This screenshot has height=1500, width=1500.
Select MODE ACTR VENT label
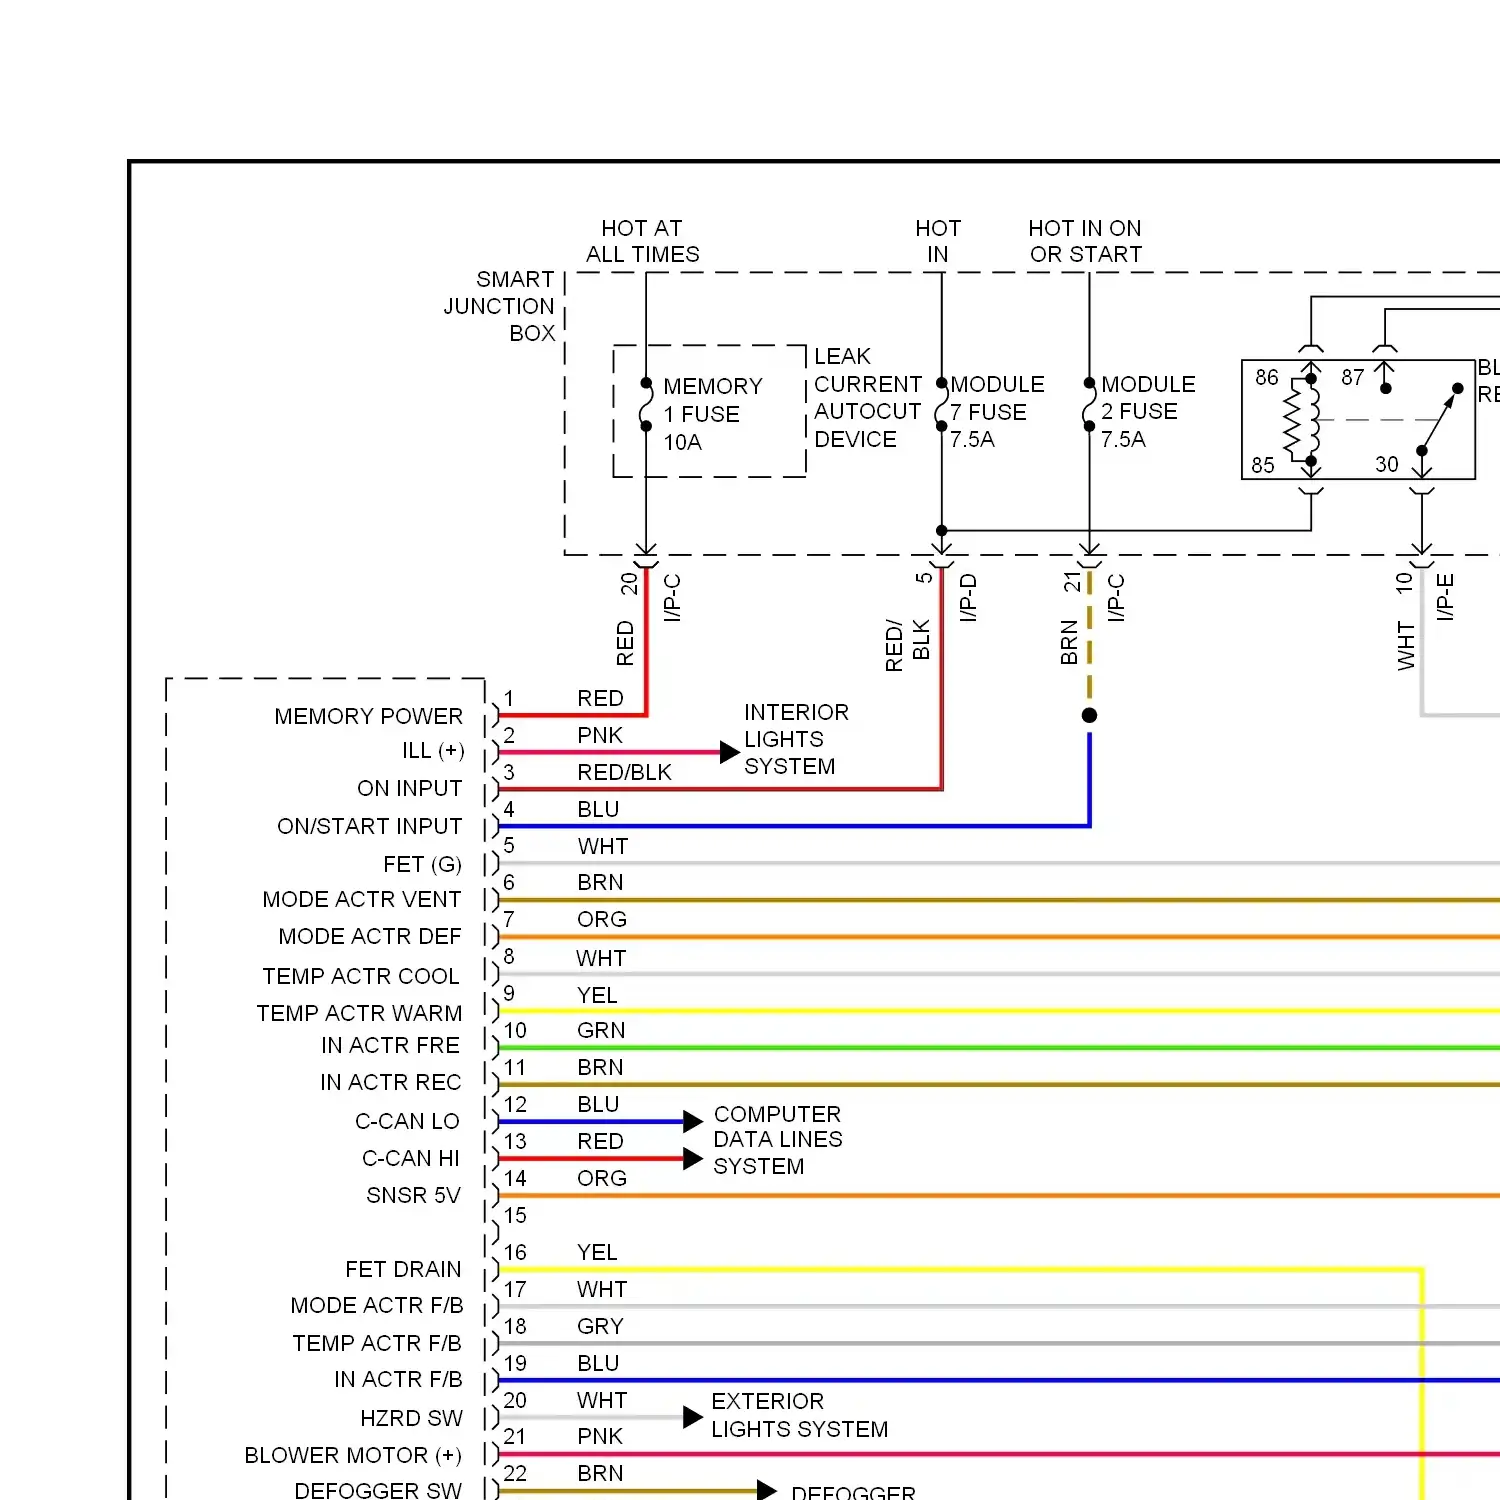coord(361,899)
